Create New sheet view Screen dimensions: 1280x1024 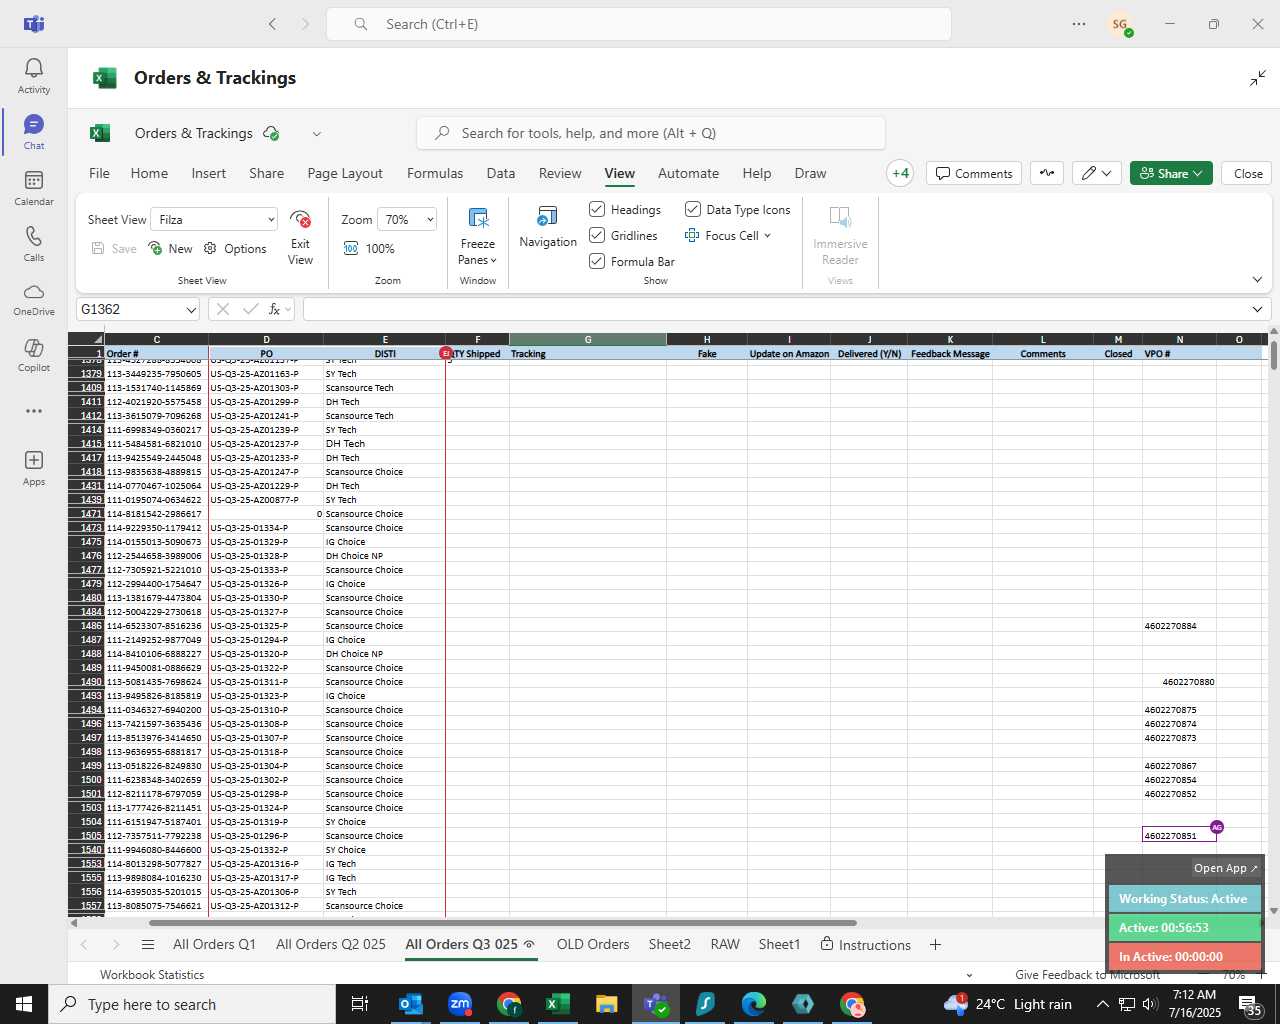[170, 248]
